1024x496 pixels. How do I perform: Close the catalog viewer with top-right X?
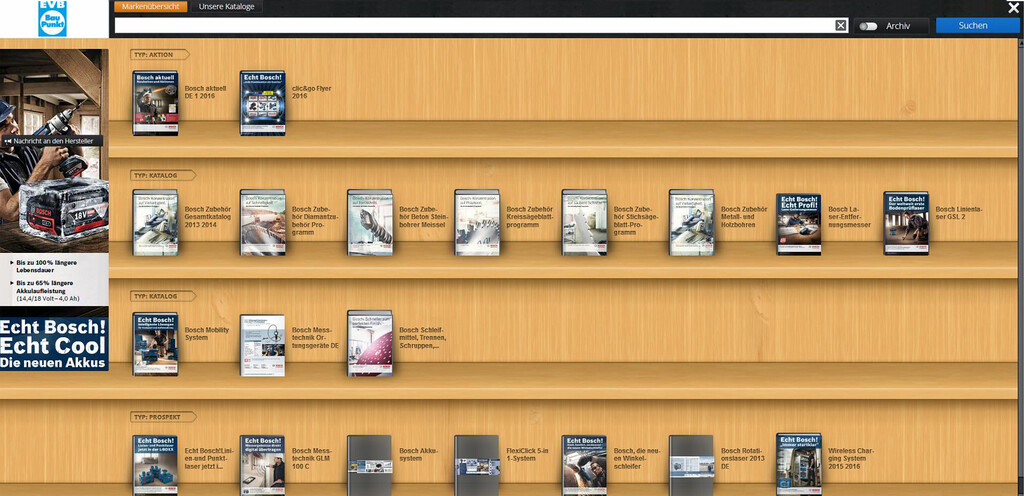1014,7
